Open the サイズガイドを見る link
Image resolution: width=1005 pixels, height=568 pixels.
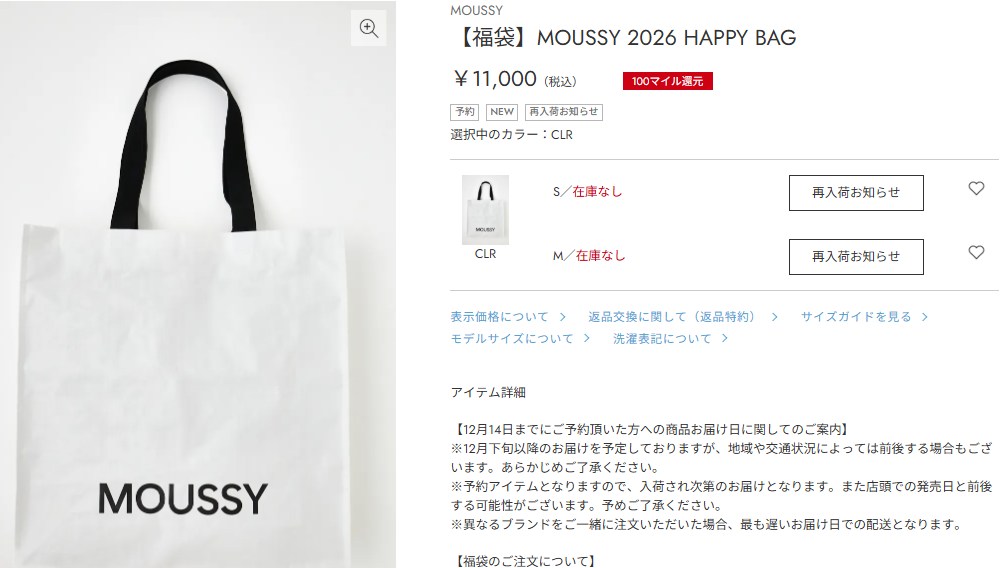(x=856, y=317)
